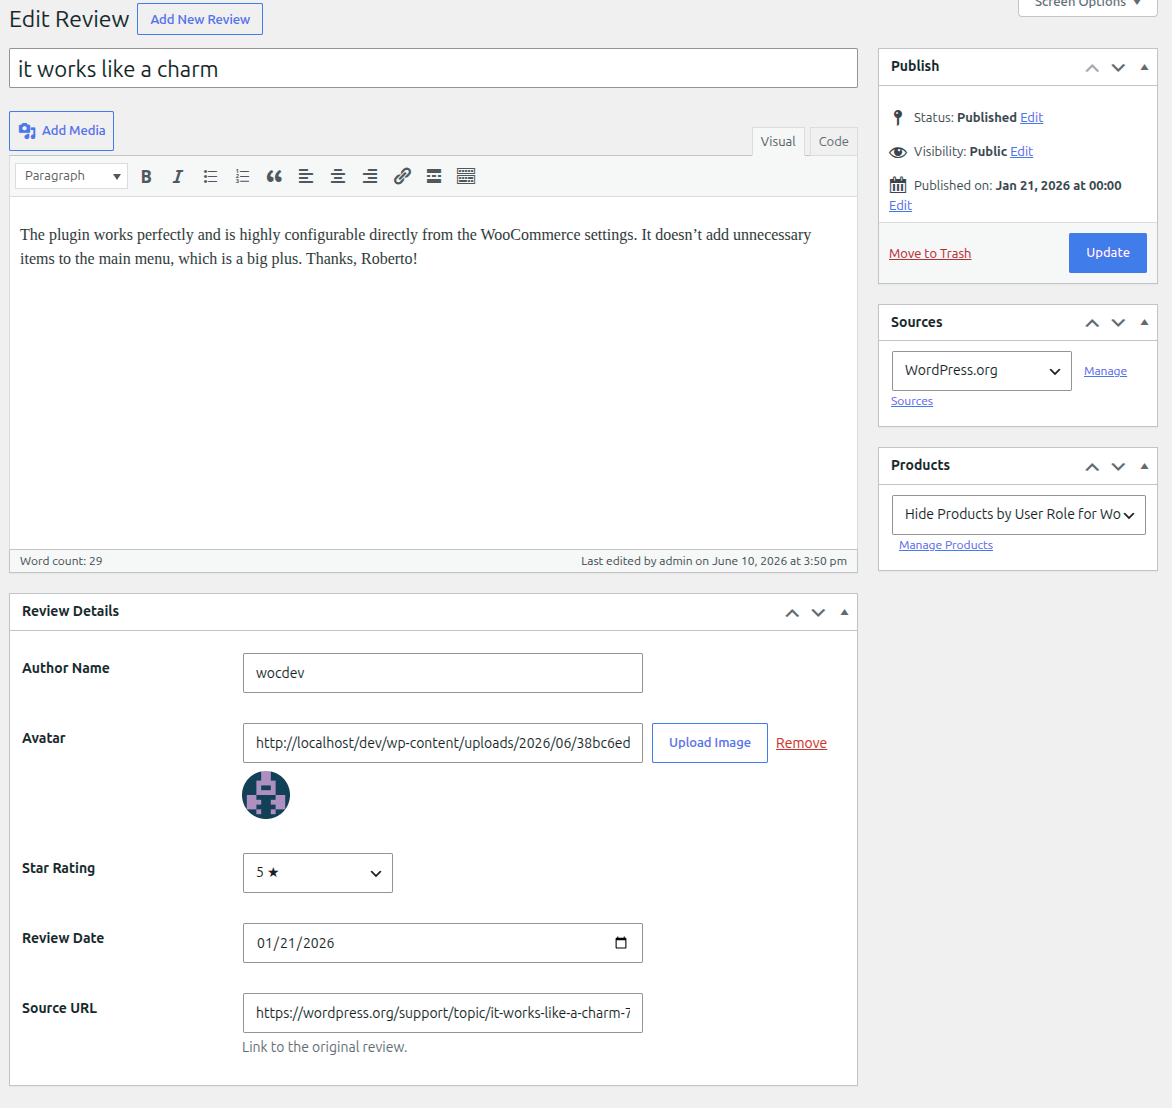Insert Read More tag
1172x1108 pixels.
tap(434, 176)
